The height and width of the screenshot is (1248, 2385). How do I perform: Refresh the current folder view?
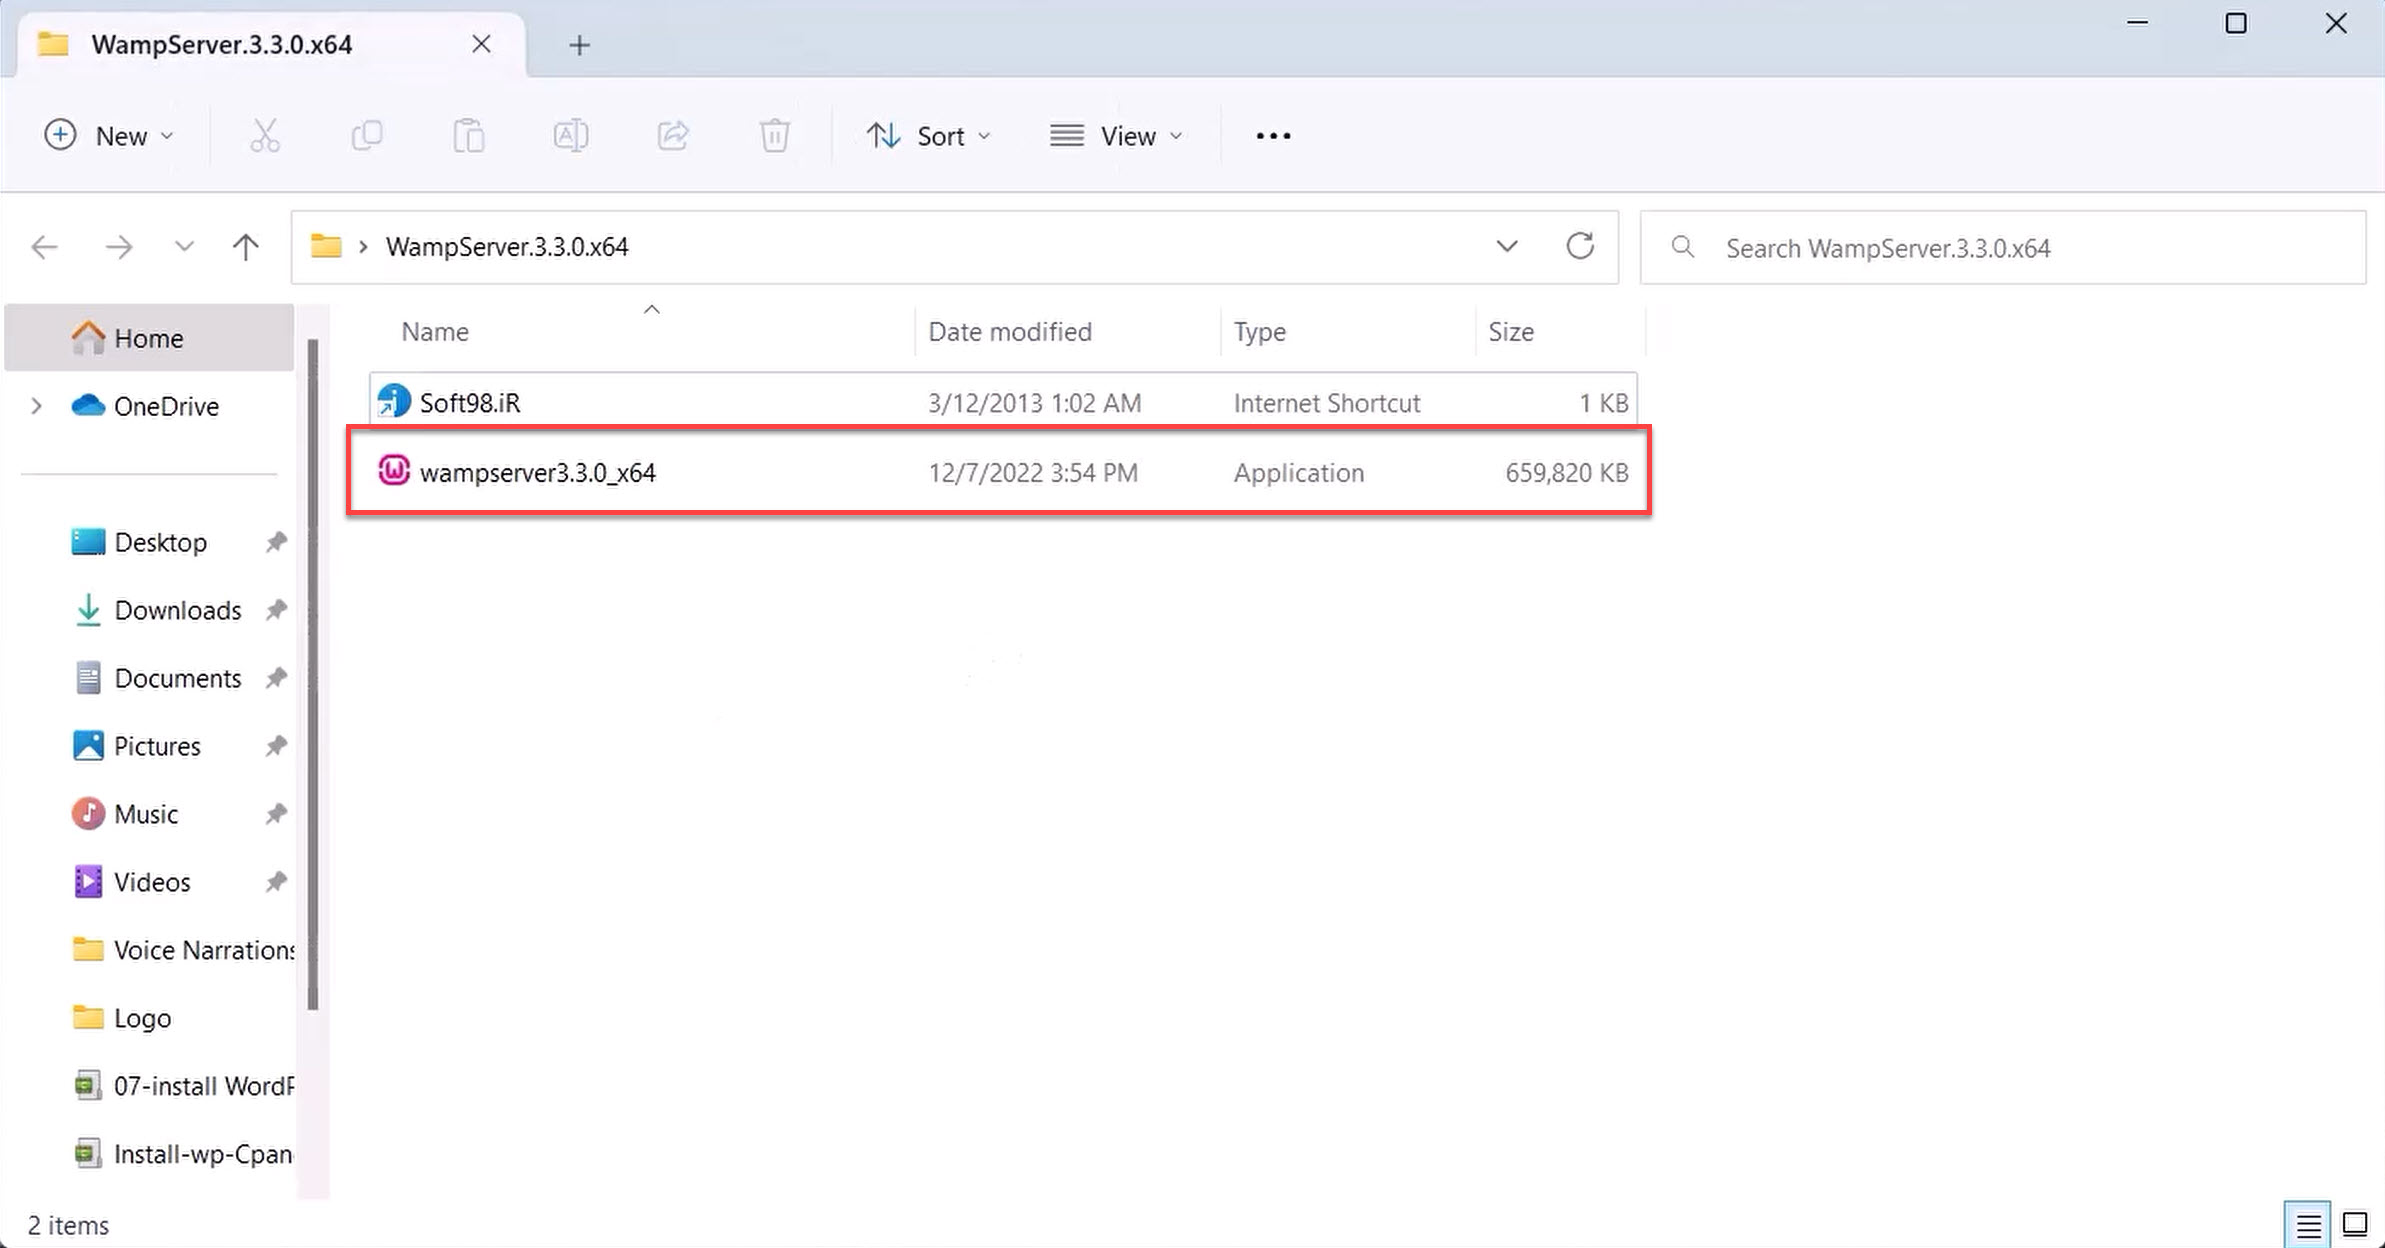click(x=1579, y=246)
